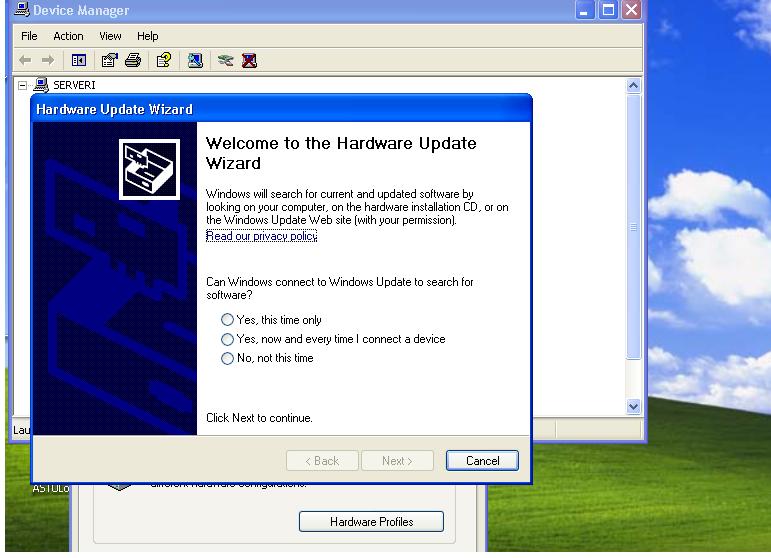The height and width of the screenshot is (558, 771).
Task: Click the scroll down arrow in Device Manager
Action: click(x=633, y=407)
